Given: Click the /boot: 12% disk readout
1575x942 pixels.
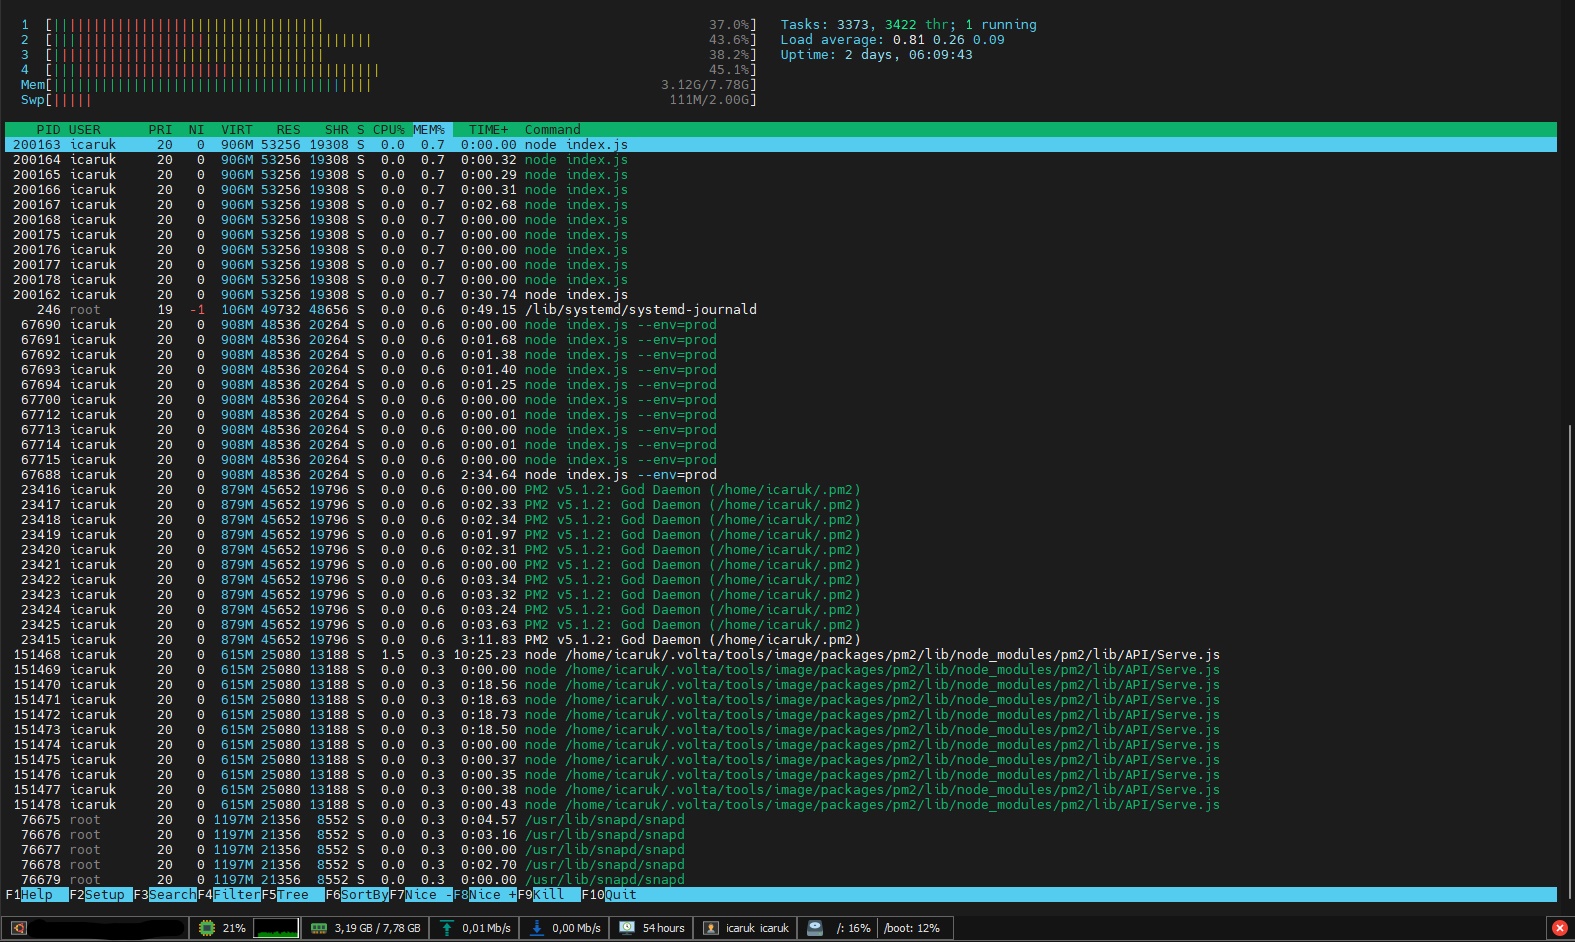Looking at the screenshot, I should (912, 928).
